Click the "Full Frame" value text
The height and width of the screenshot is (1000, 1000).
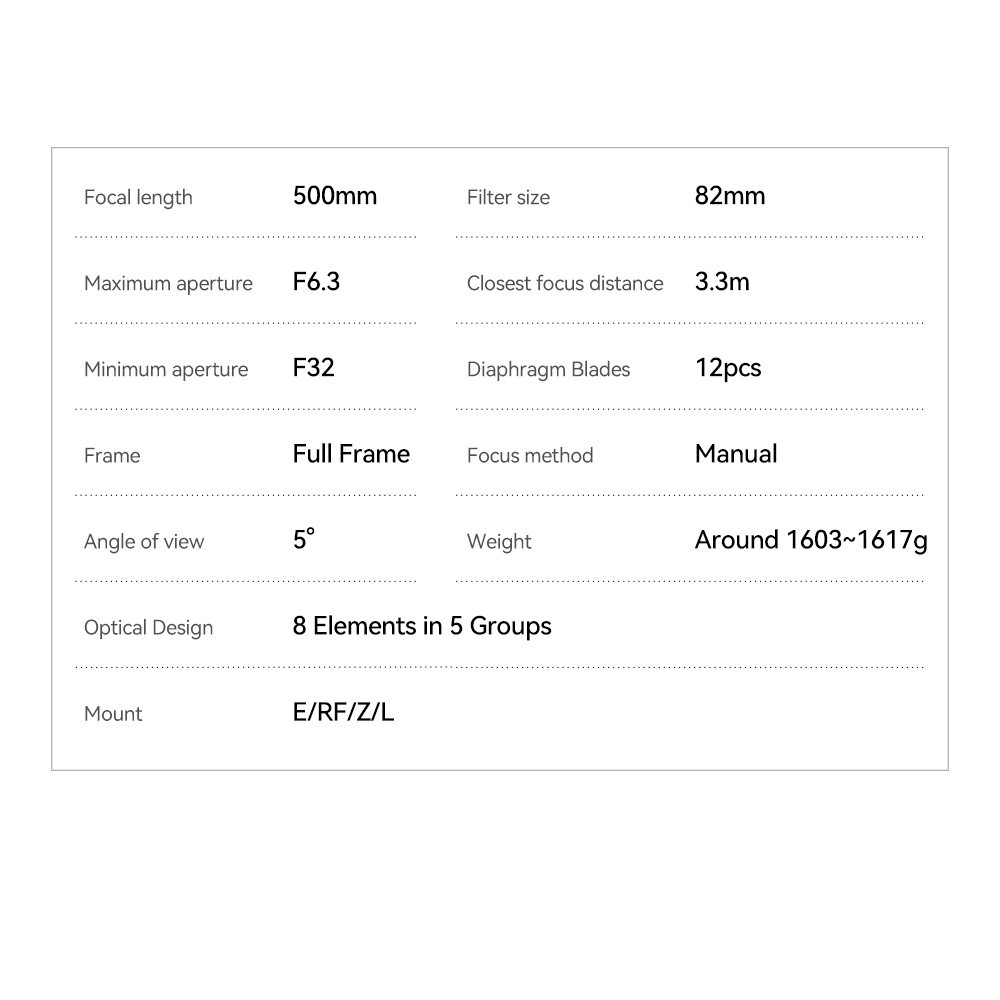[351, 454]
